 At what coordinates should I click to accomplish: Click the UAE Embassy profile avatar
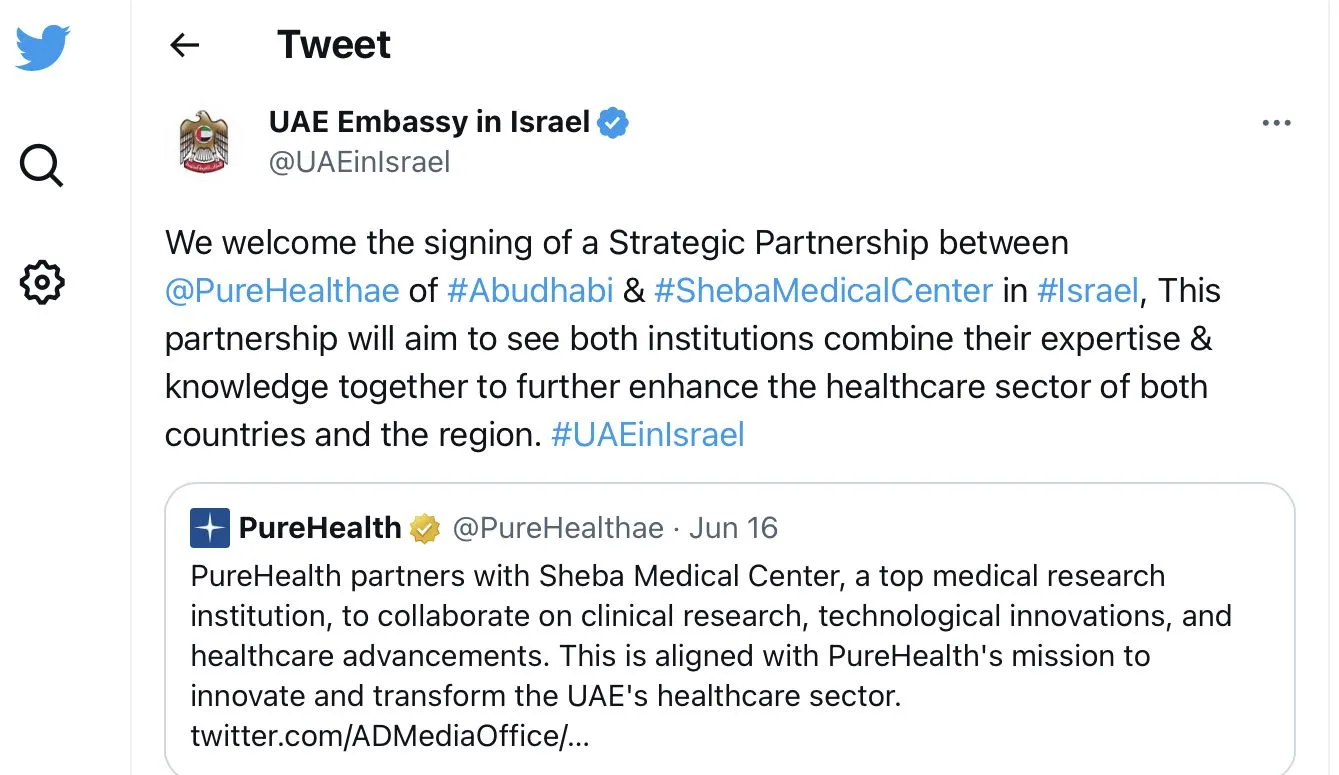tap(204, 141)
